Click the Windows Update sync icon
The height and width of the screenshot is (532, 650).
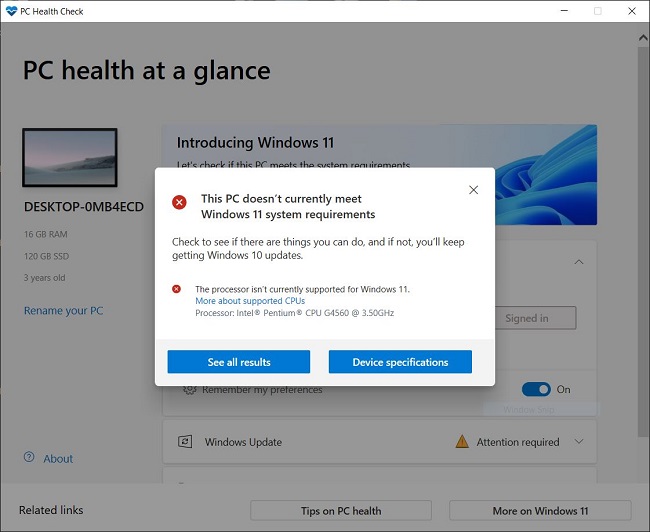click(185, 442)
